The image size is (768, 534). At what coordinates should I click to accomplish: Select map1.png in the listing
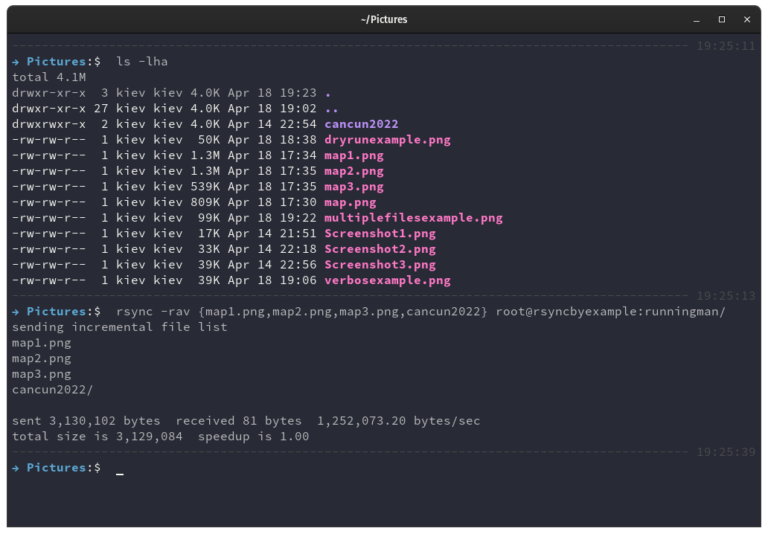354,156
